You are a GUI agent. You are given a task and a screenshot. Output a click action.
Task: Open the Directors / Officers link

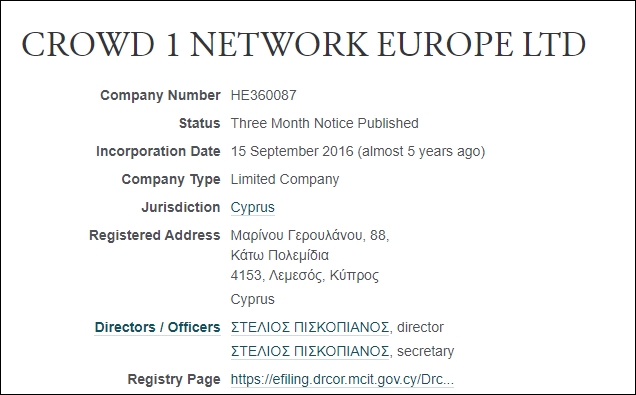157,327
